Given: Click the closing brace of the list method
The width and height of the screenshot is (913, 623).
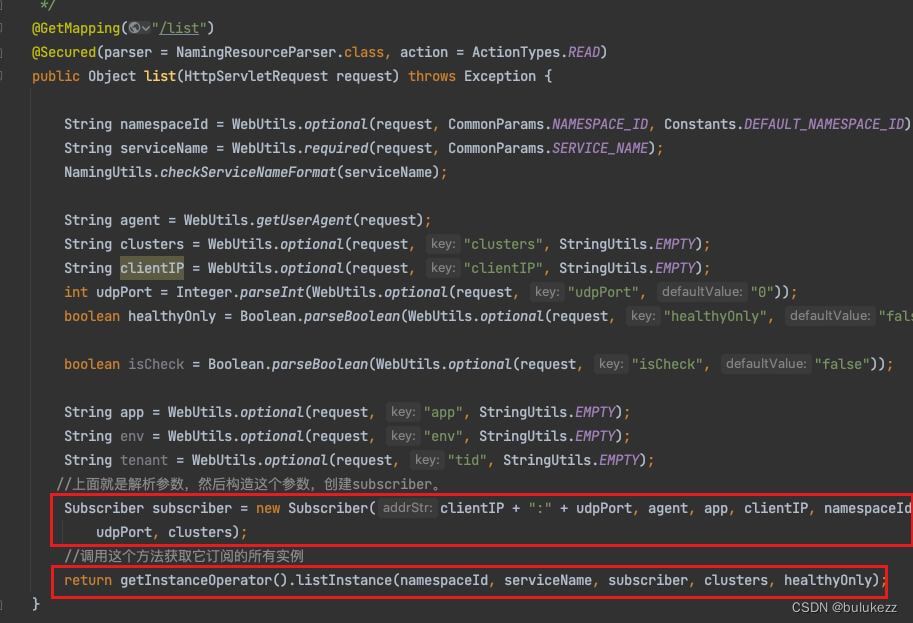Looking at the screenshot, I should pos(36,604).
